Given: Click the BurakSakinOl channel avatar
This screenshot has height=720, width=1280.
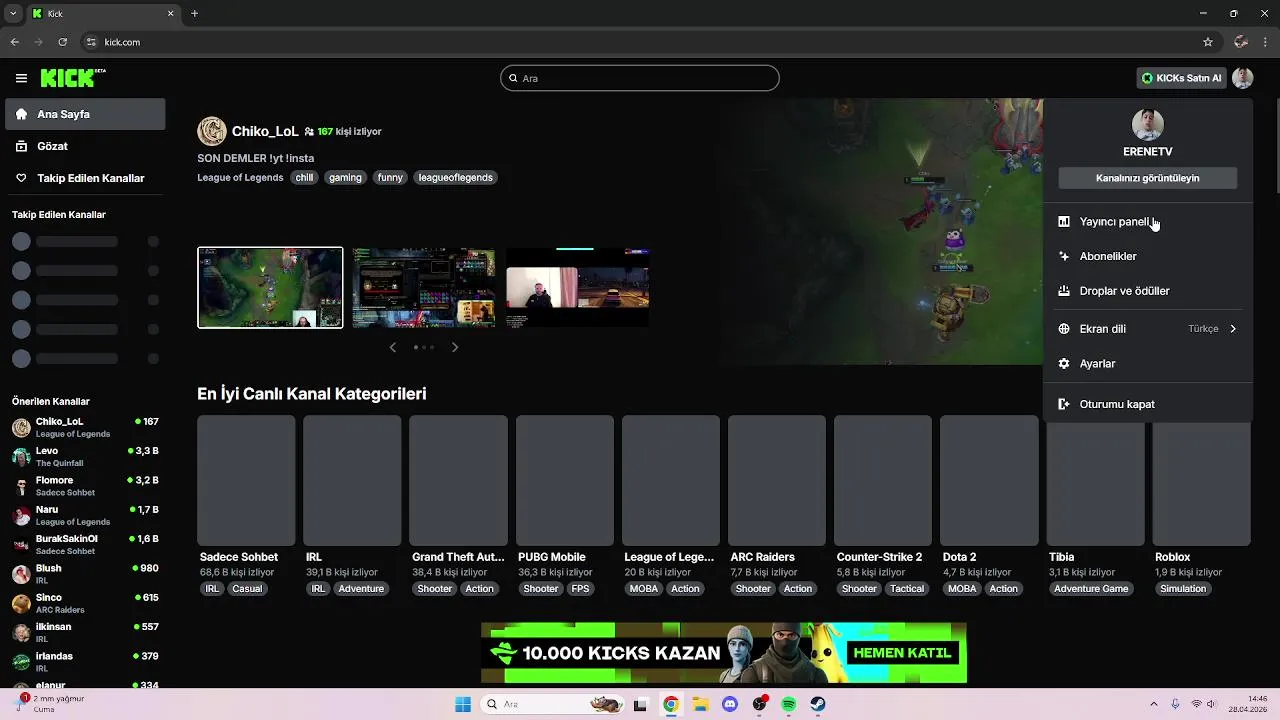Looking at the screenshot, I should click(x=21, y=545).
